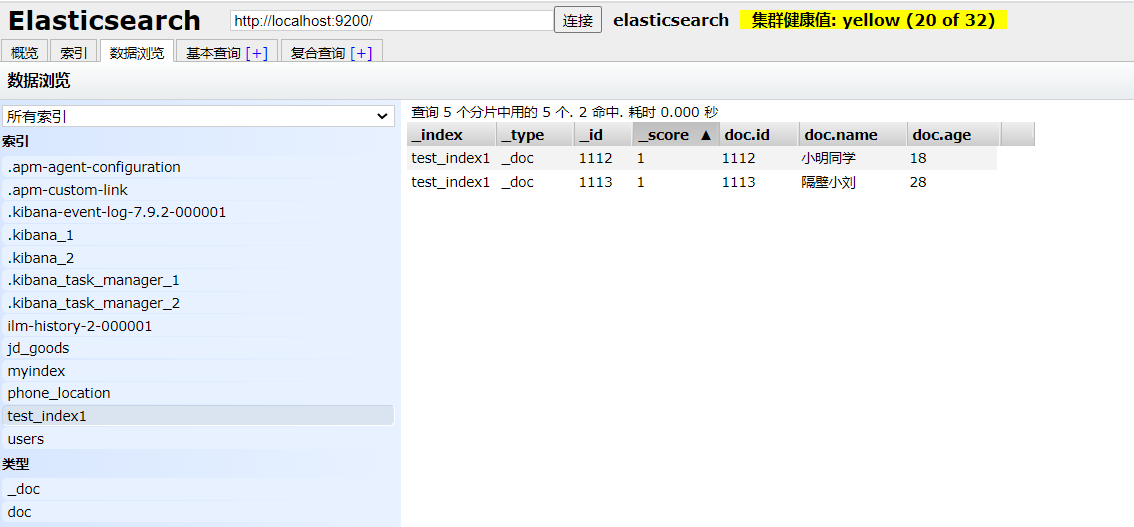Image resolution: width=1134 pixels, height=527 pixels.
Task: Click the 连接 connect button
Action: 577,20
